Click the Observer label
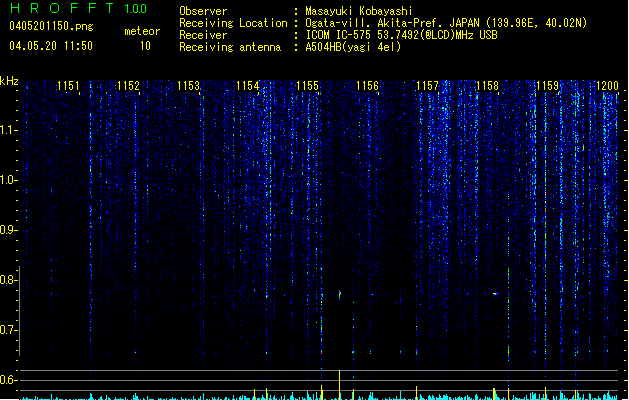Viewport: 629px width, 400px height. tap(203, 11)
